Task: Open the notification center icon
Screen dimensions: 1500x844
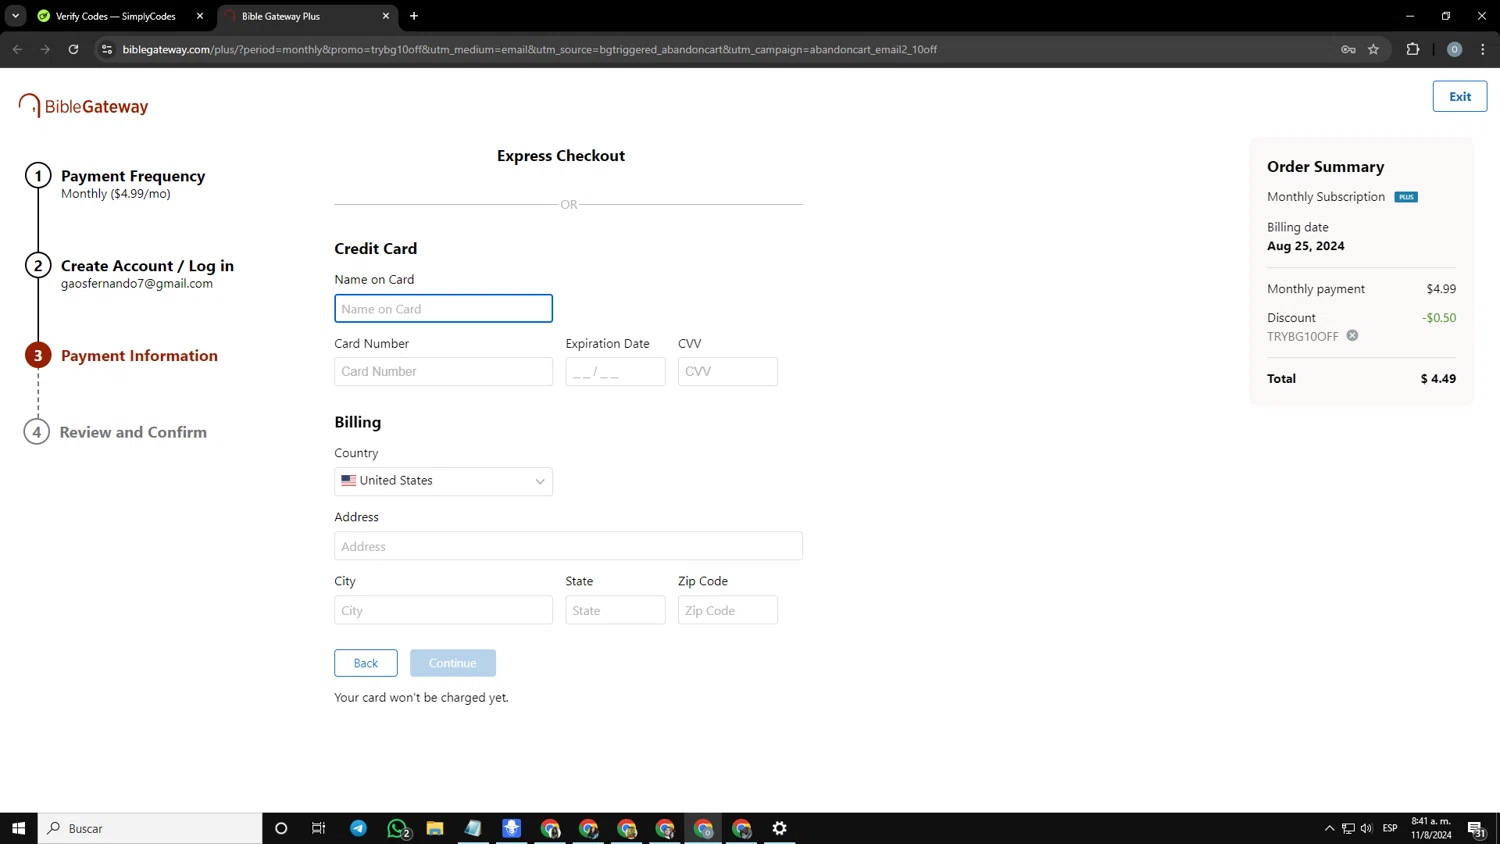Action: click(x=1476, y=828)
